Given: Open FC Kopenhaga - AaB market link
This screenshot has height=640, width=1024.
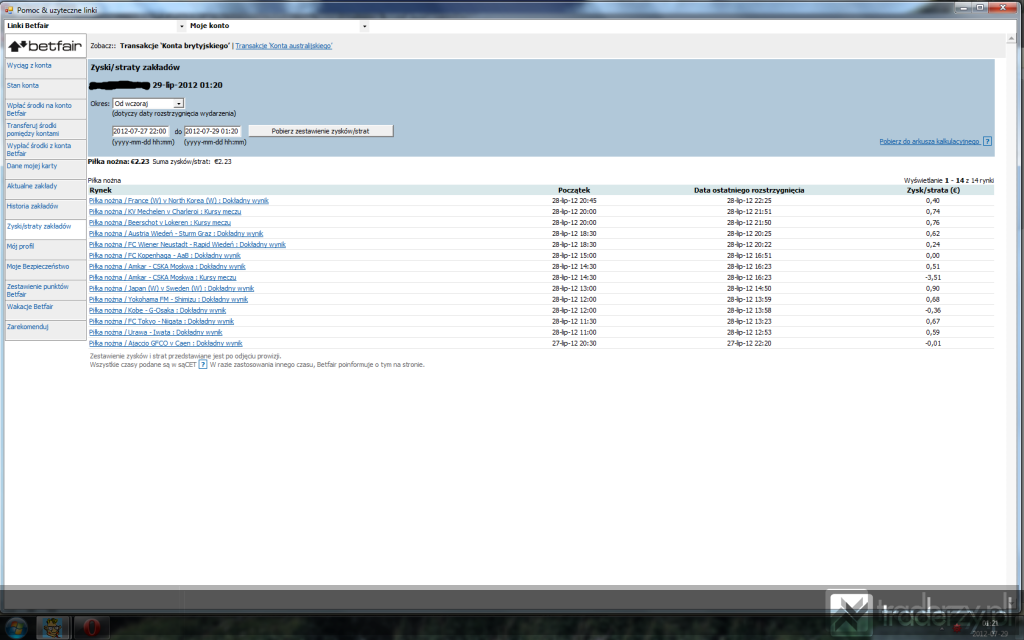Looking at the screenshot, I should 165,255.
